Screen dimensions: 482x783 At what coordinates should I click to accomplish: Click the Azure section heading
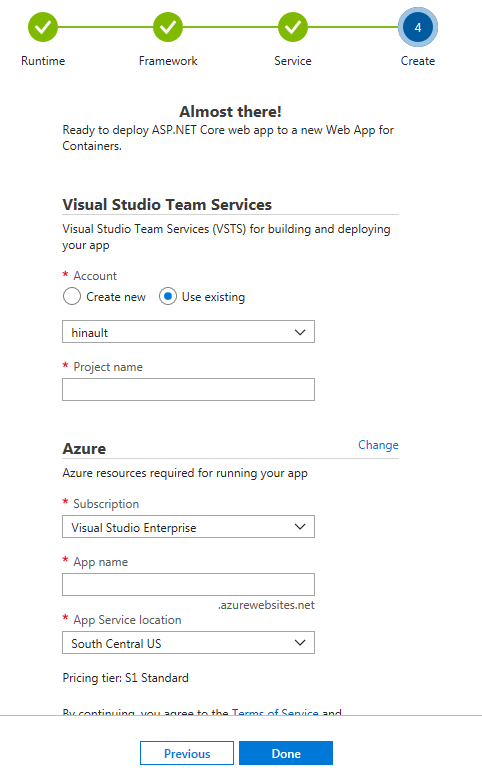click(84, 449)
